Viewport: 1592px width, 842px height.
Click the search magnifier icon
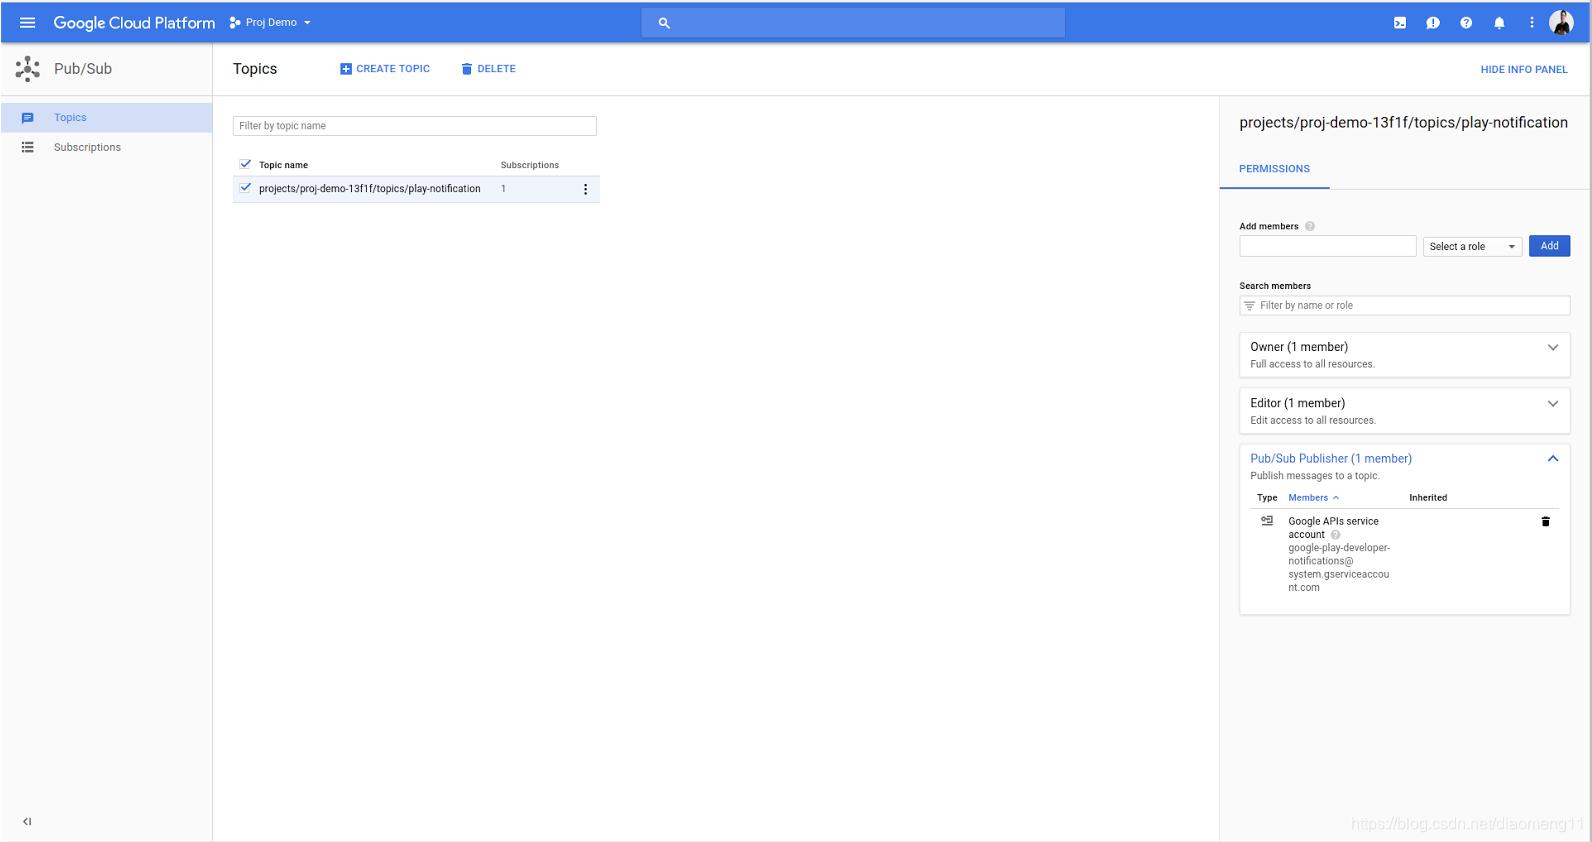pyautogui.click(x=664, y=22)
